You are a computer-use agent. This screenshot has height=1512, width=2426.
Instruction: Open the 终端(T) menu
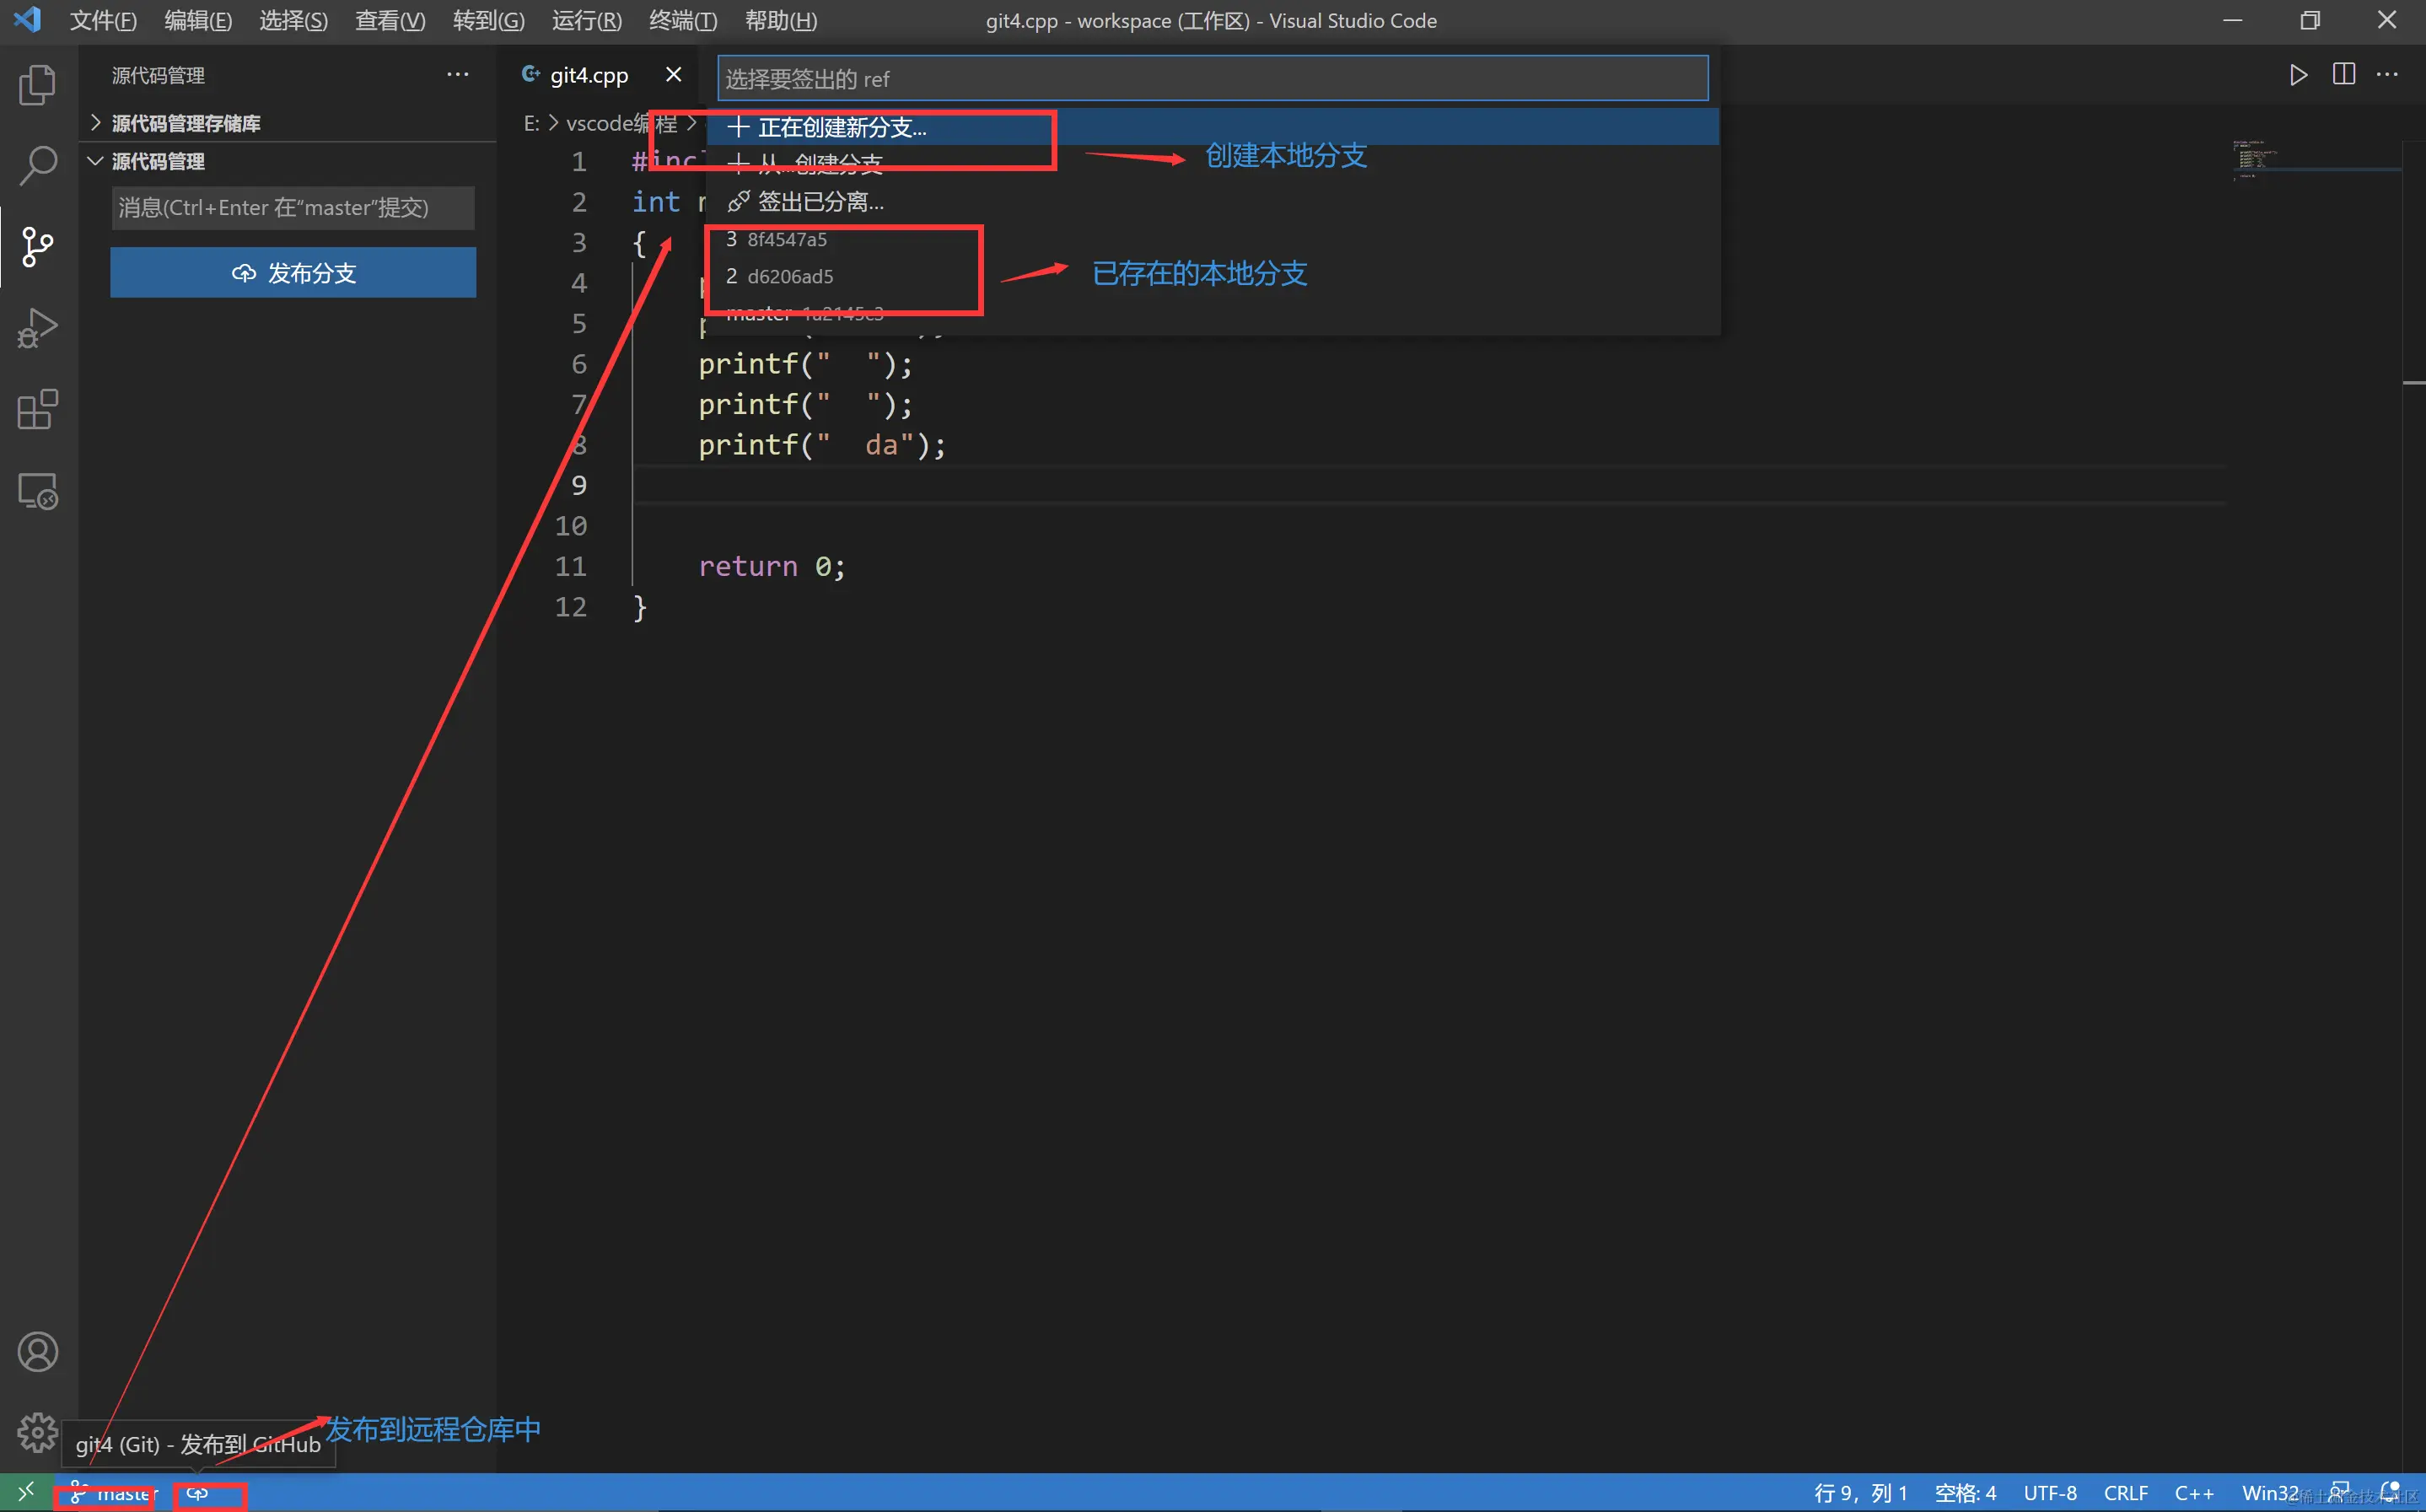(x=683, y=21)
